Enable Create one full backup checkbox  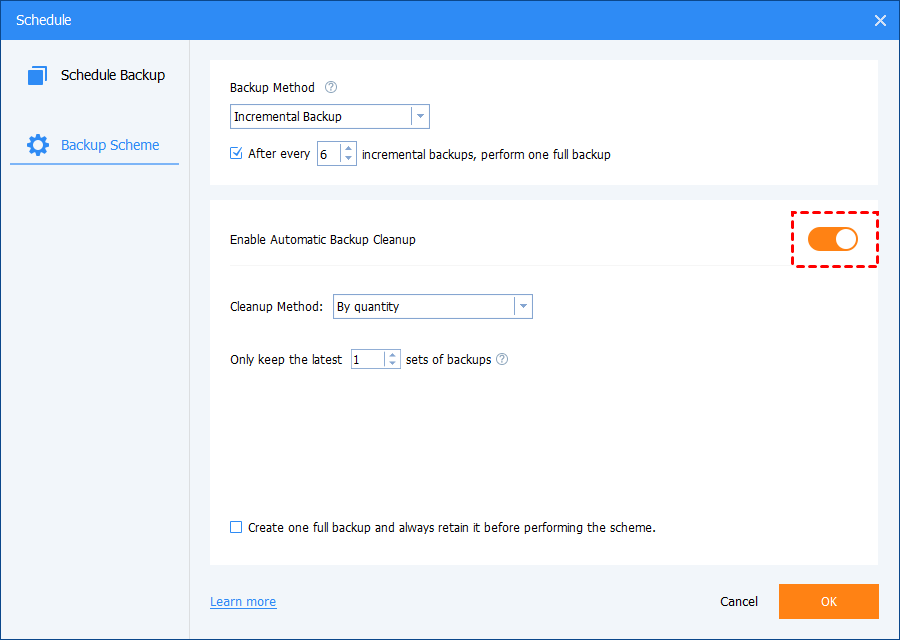point(236,527)
